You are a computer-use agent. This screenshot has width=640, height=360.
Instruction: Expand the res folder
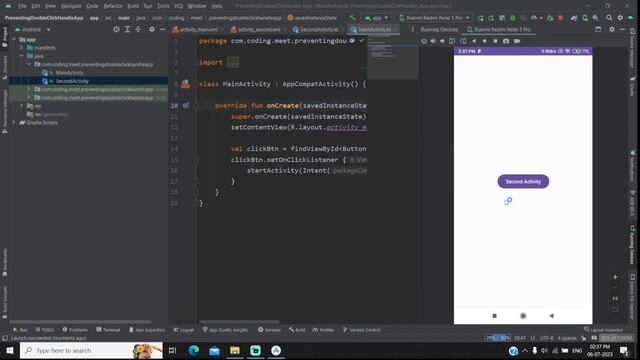click(22, 106)
